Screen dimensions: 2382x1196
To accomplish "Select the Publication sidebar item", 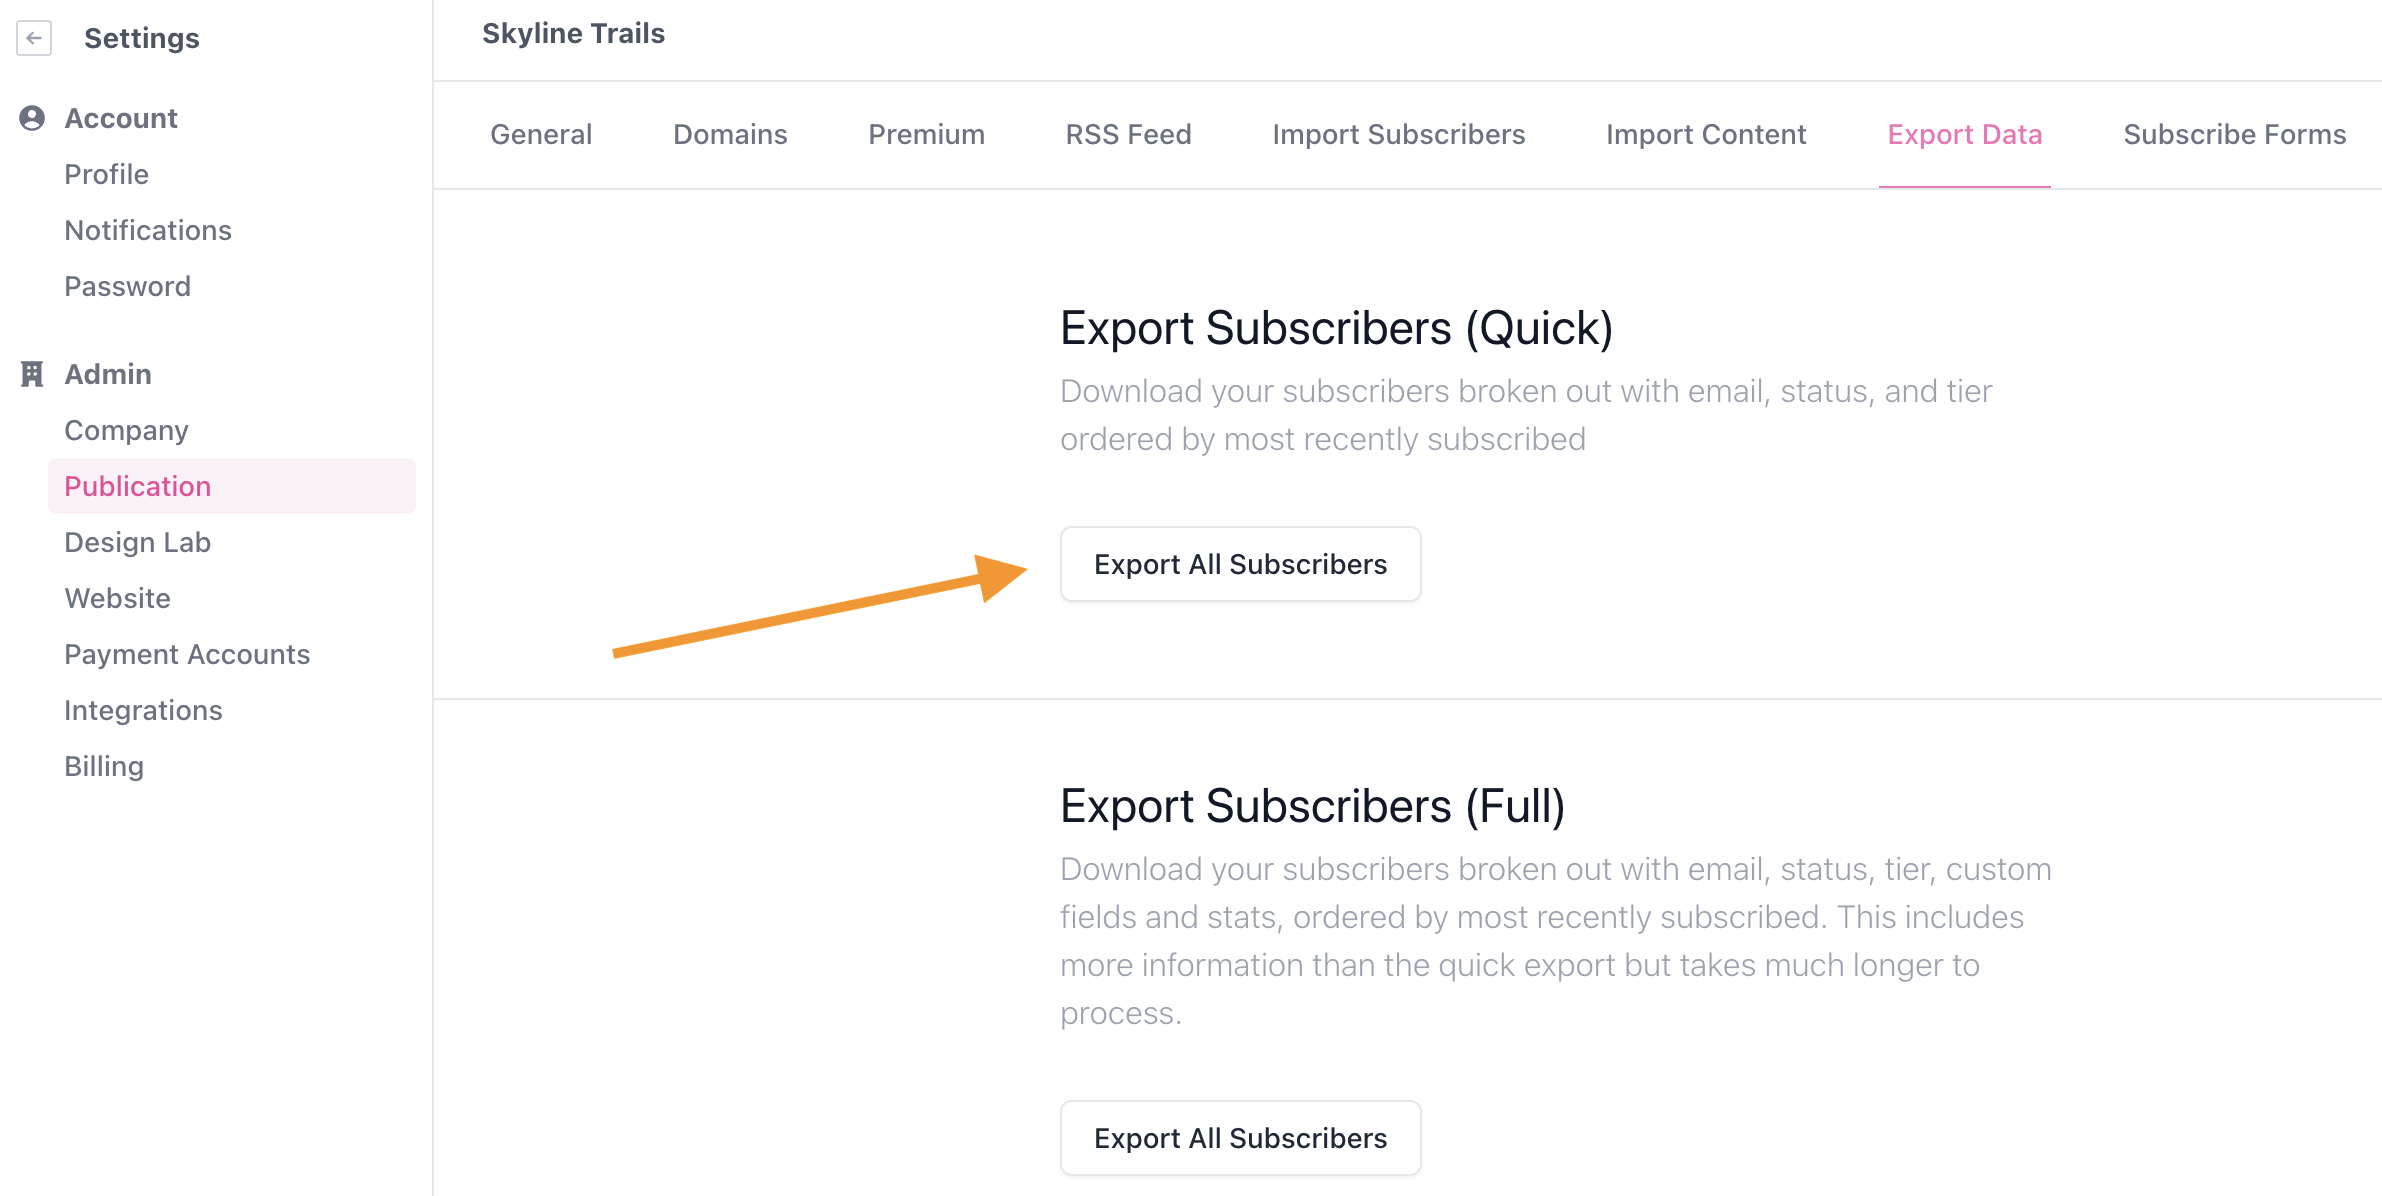I will (232, 486).
